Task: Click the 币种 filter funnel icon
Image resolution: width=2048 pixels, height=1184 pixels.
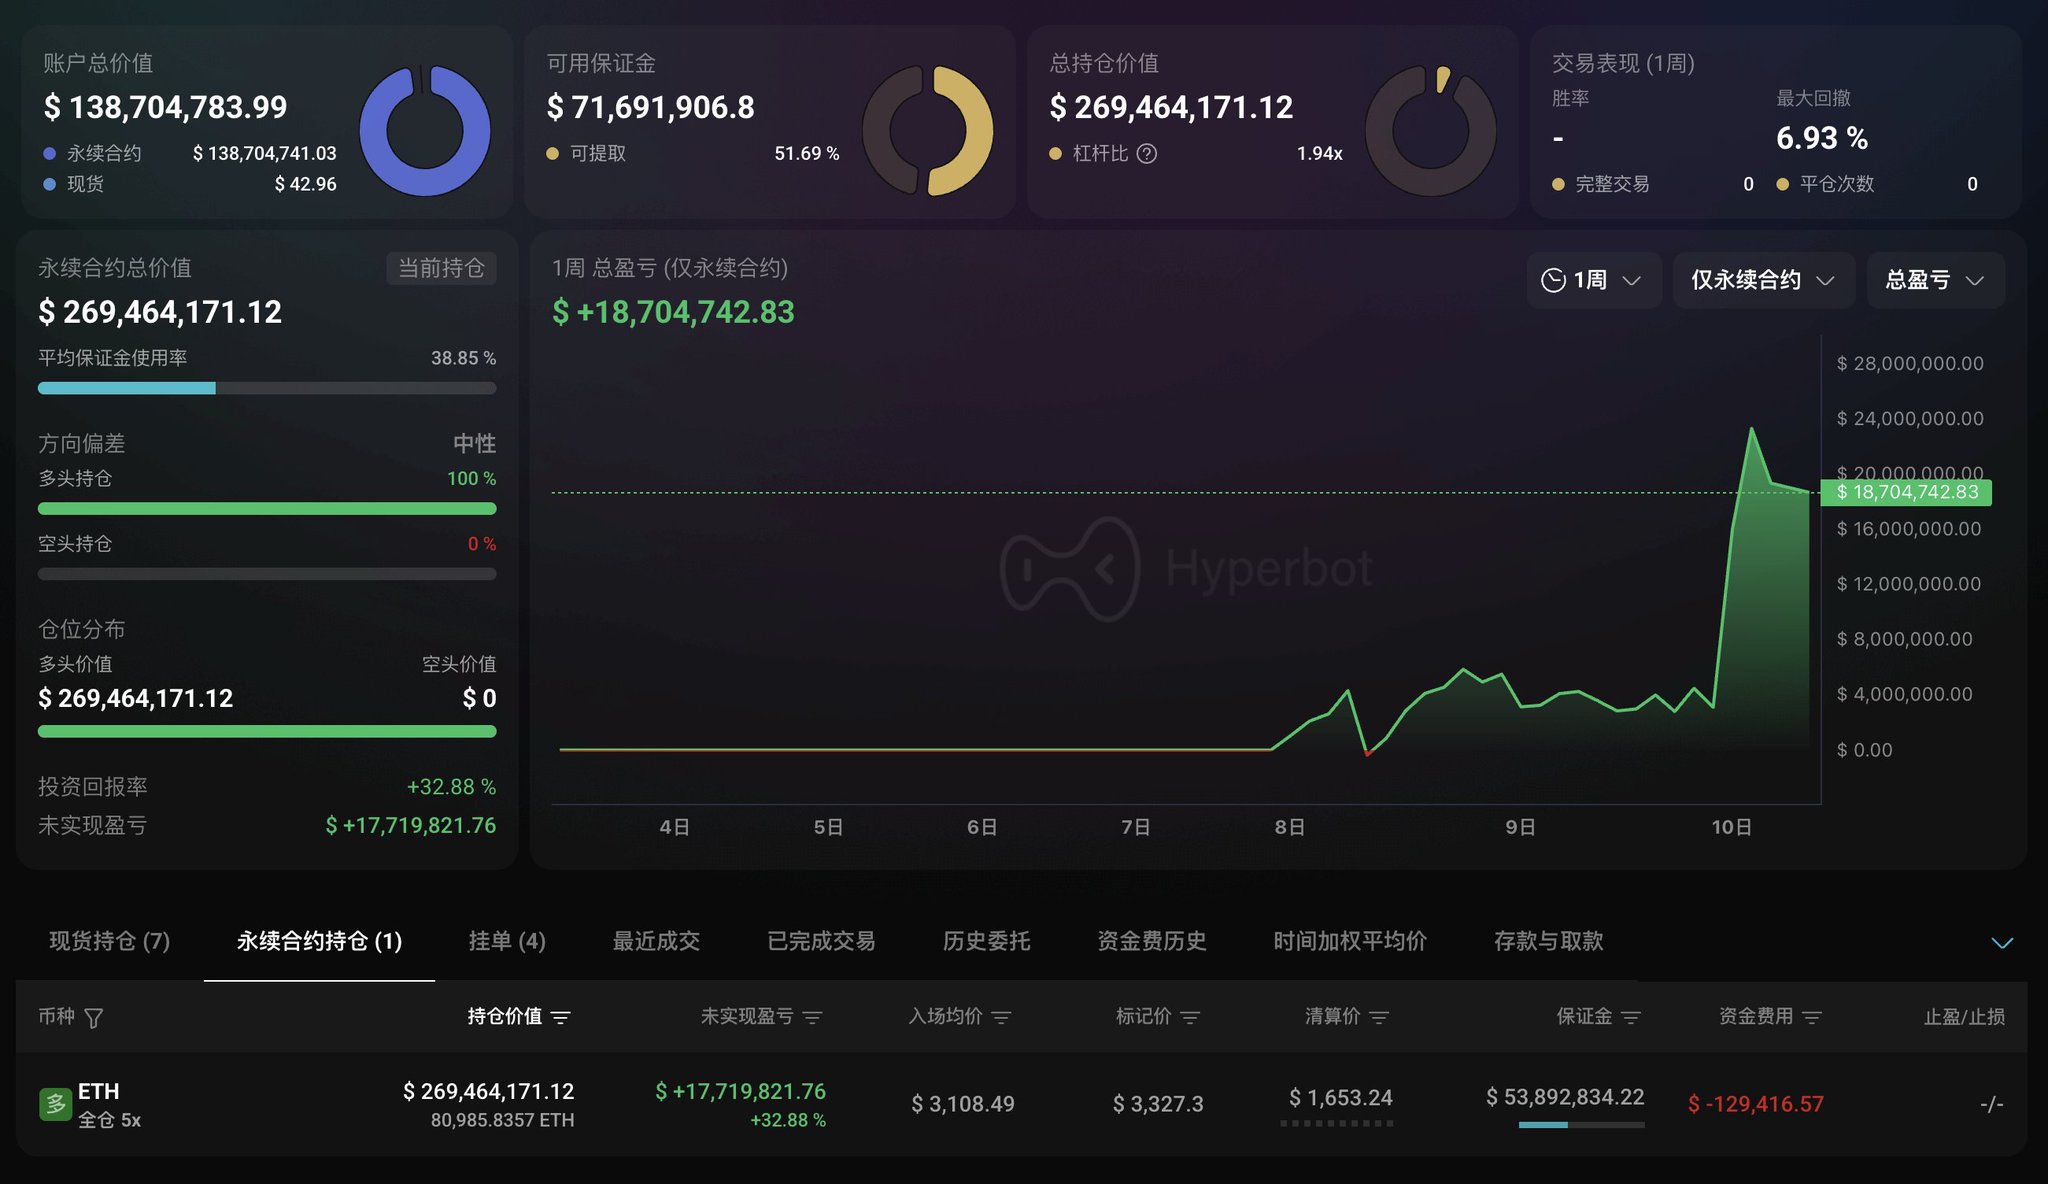Action: click(x=94, y=1018)
